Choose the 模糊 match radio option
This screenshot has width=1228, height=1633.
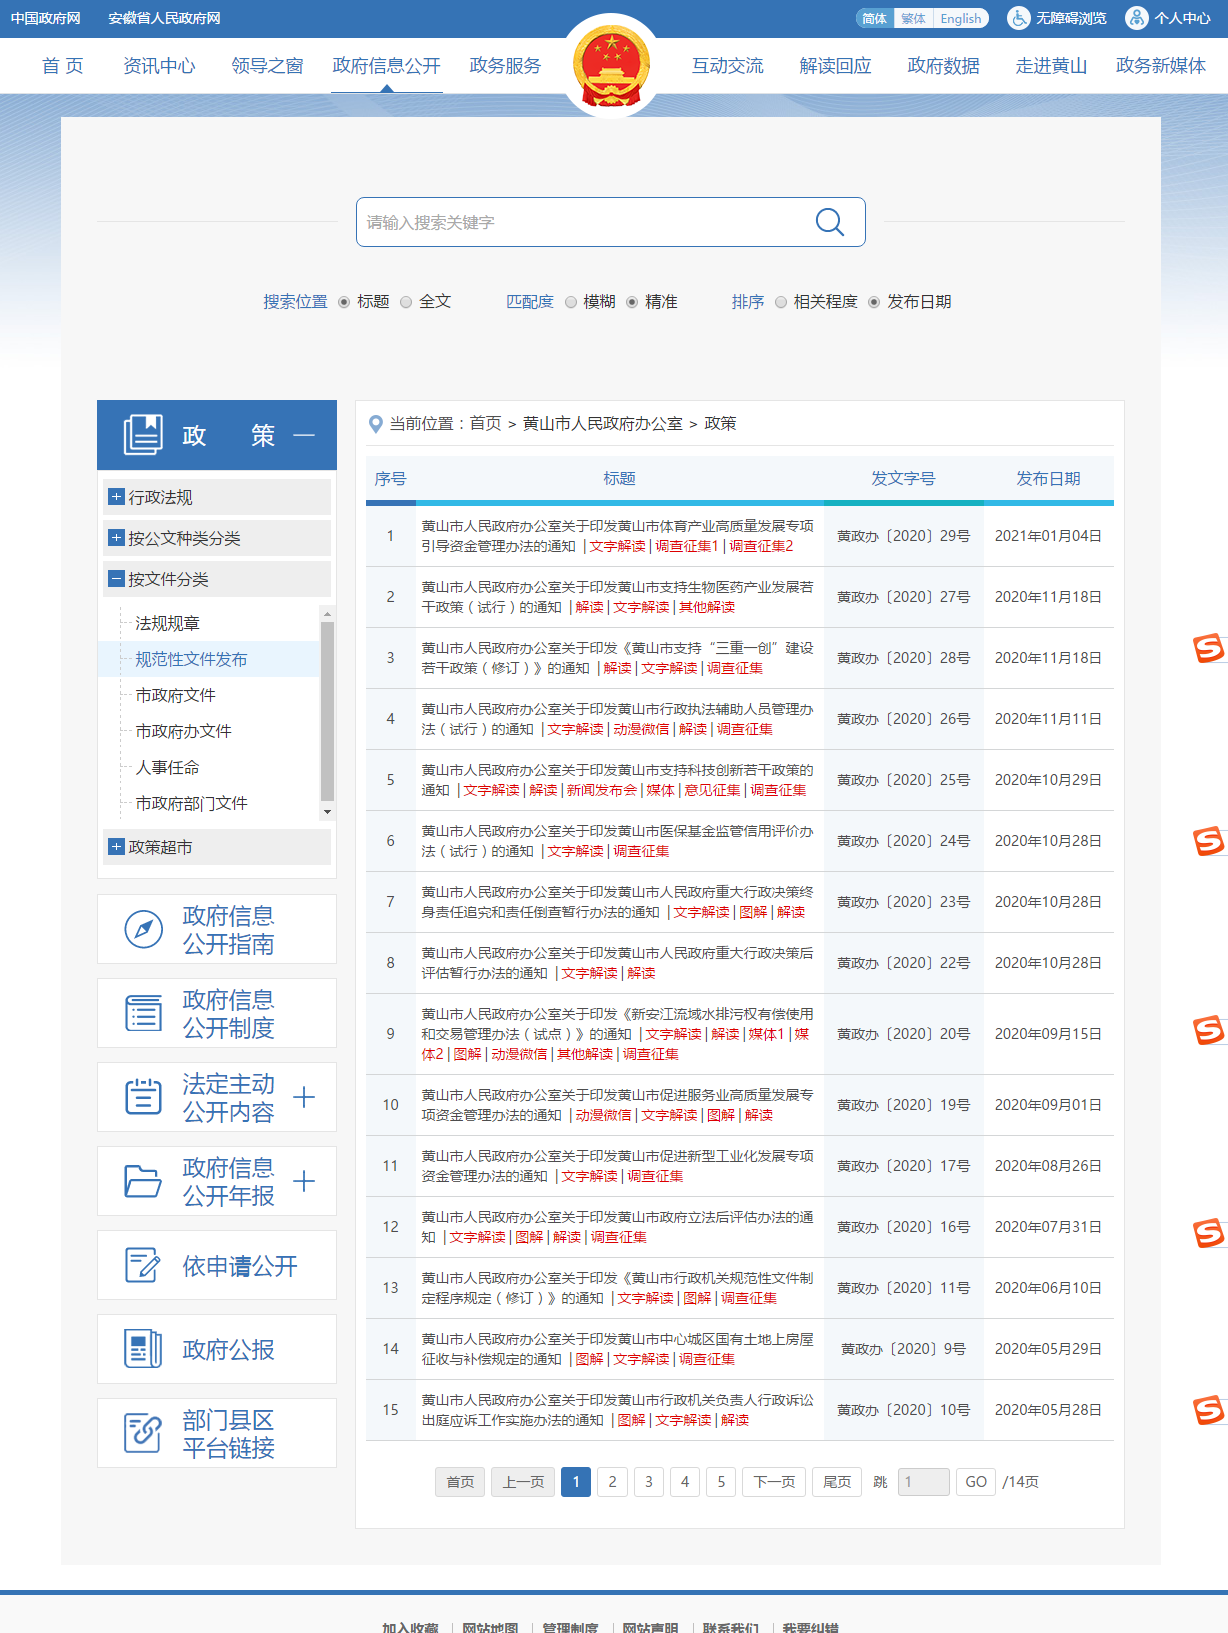coord(571,302)
